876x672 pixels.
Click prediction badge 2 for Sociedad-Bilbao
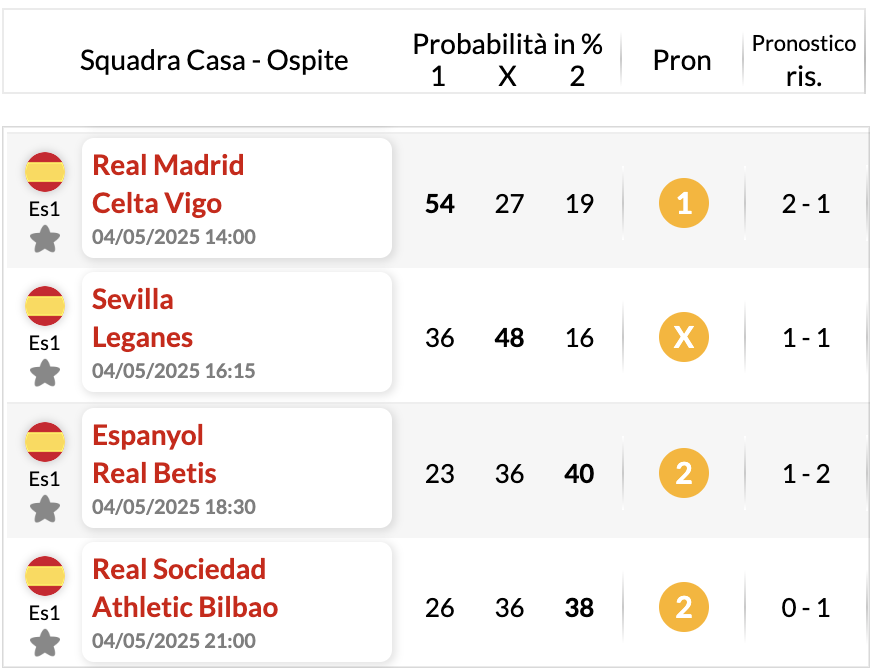(x=684, y=607)
